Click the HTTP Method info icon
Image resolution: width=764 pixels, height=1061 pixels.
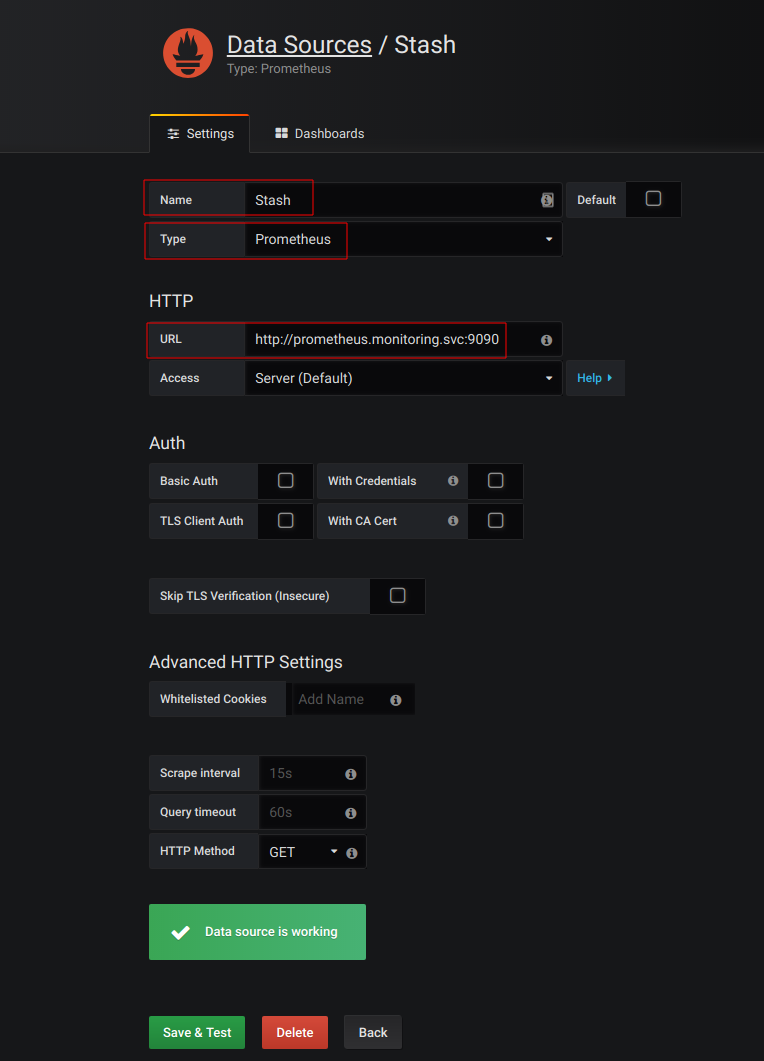352,853
